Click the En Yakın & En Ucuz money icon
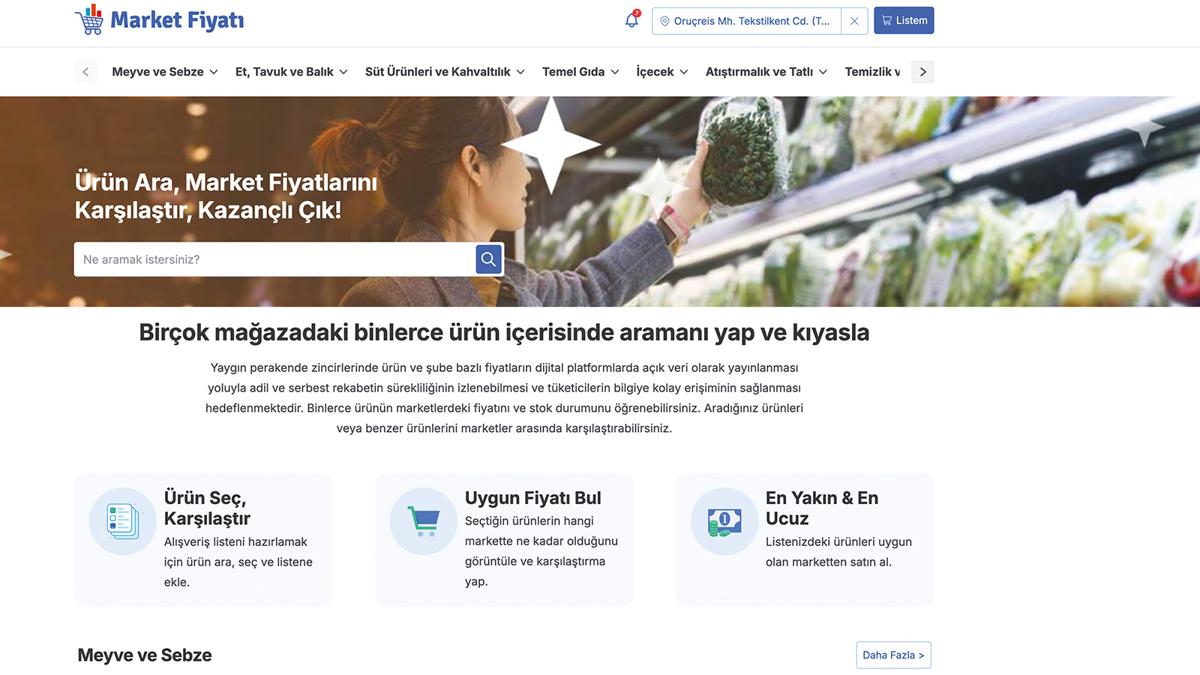The image size is (1200, 675). pos(724,521)
